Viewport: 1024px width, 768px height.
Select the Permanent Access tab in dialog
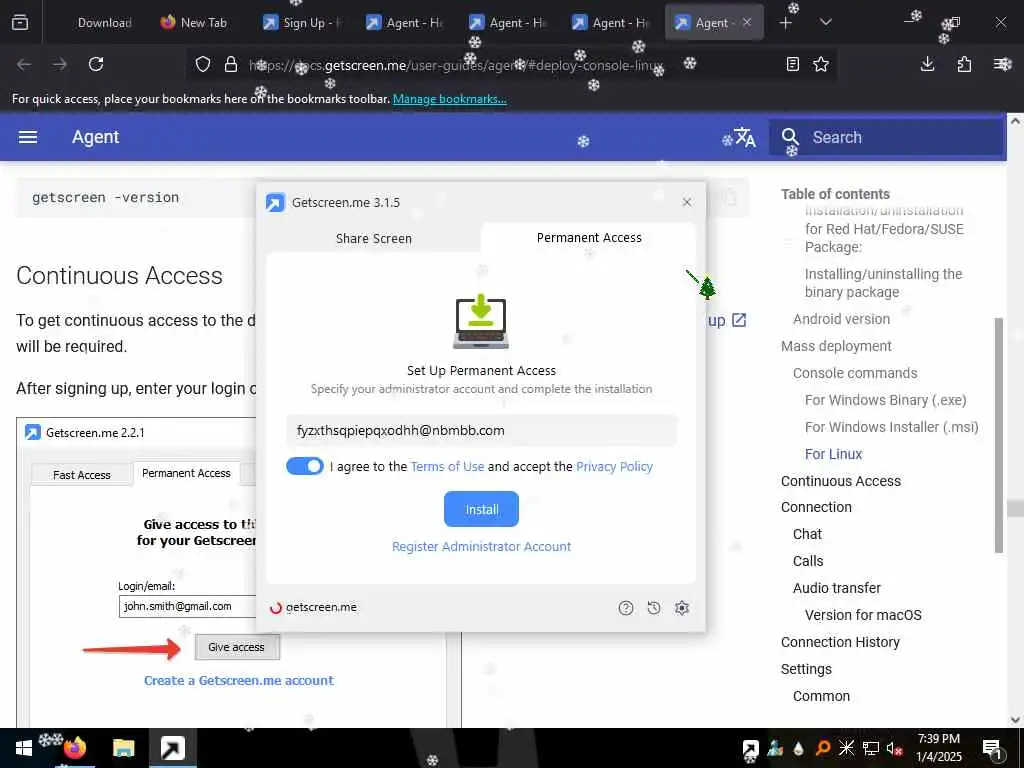[589, 238]
